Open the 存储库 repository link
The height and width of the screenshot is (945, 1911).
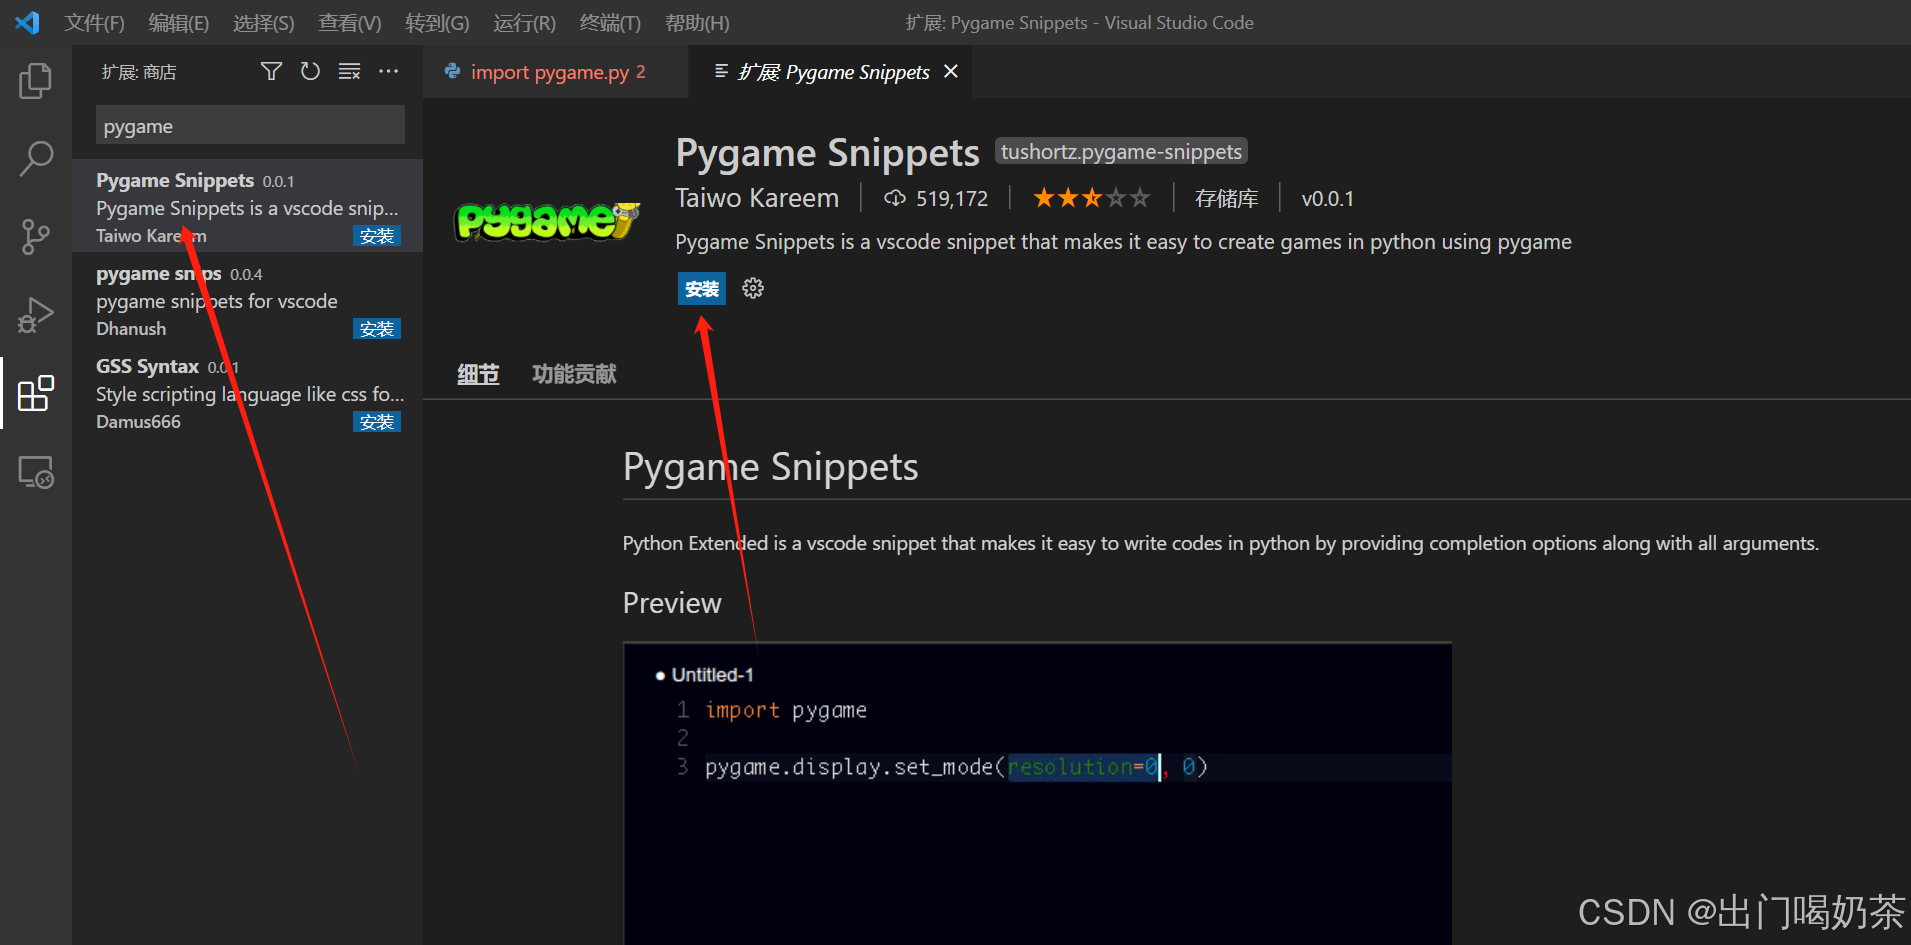click(x=1226, y=198)
